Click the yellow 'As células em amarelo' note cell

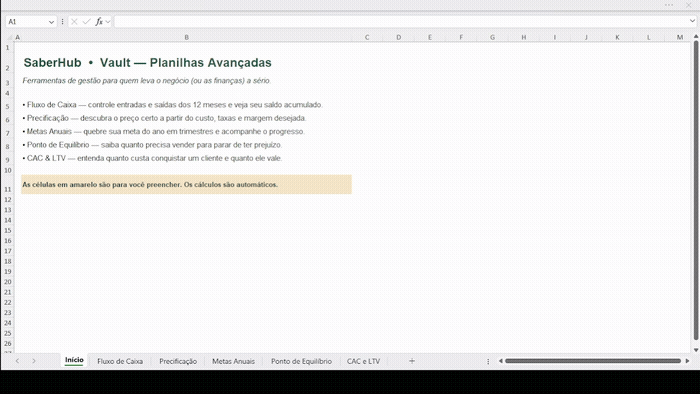click(186, 185)
